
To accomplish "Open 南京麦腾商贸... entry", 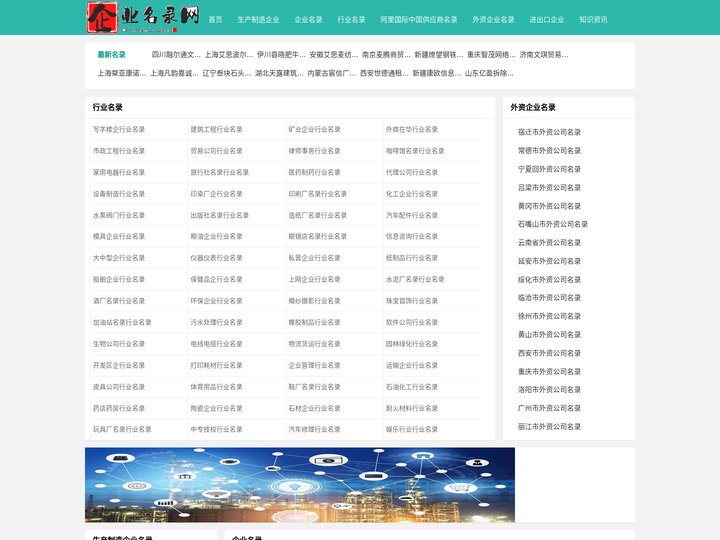I will pyautogui.click(x=386, y=55).
